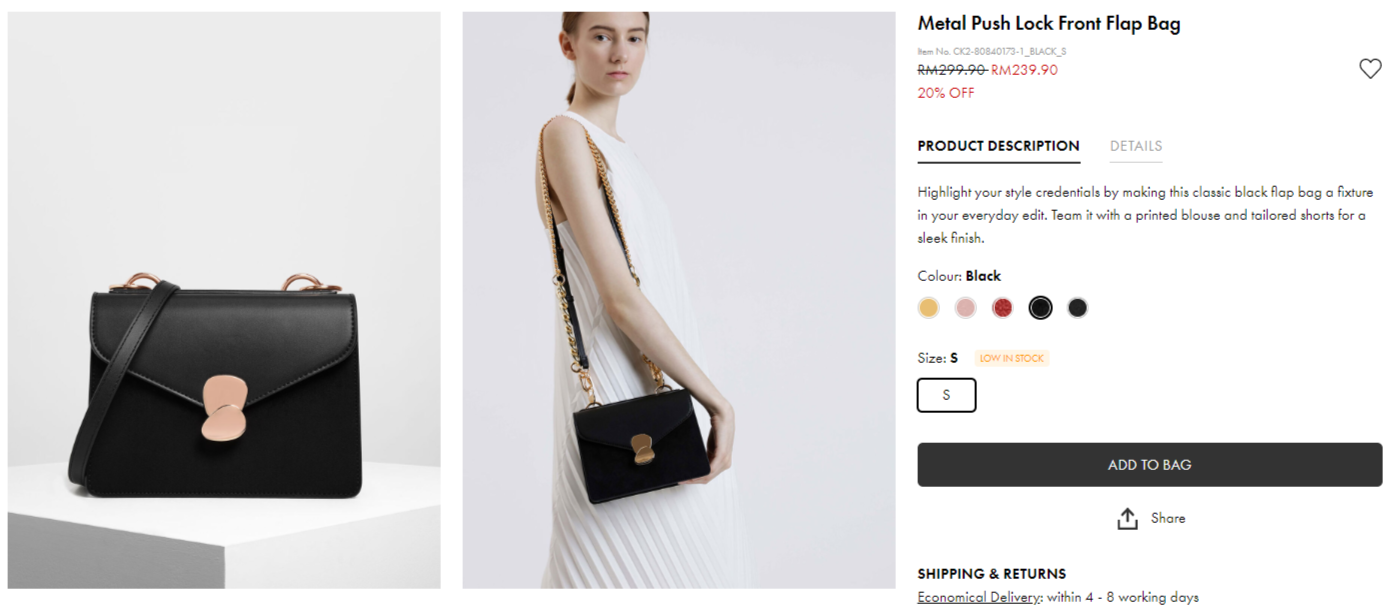Select the red textured colour swatch

pyautogui.click(x=1002, y=308)
